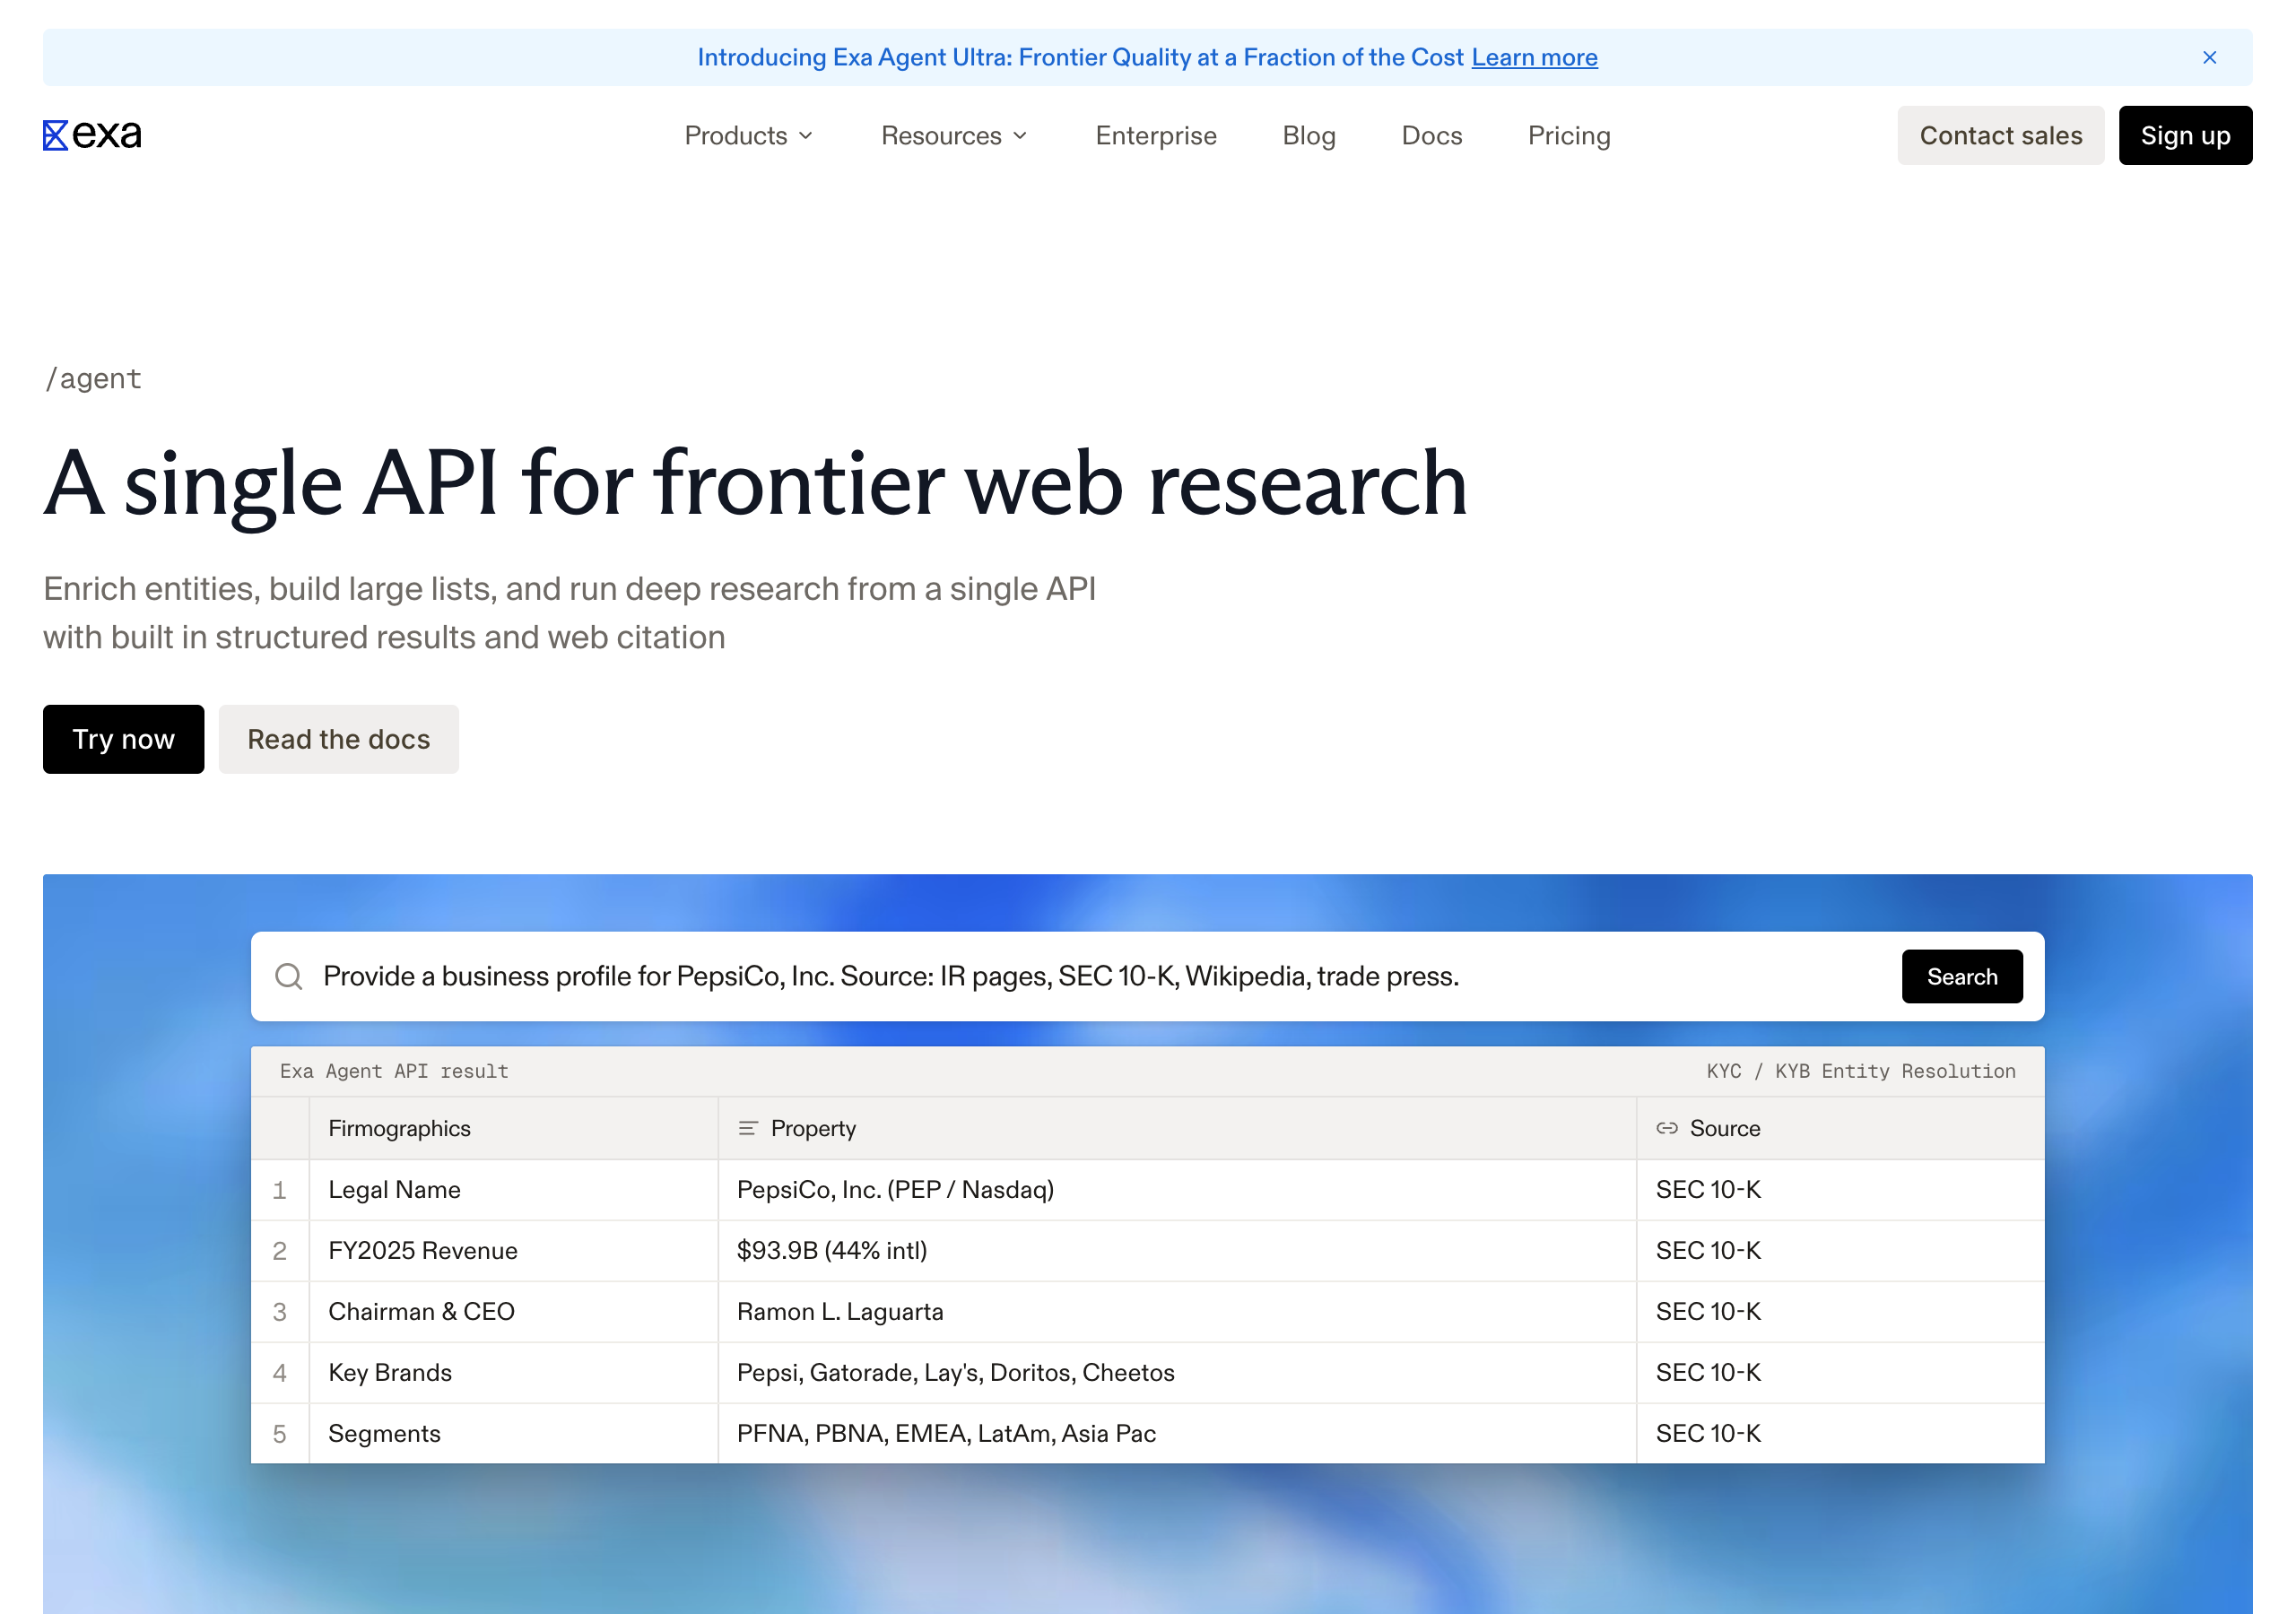Open Docs from the navigation

click(1431, 136)
